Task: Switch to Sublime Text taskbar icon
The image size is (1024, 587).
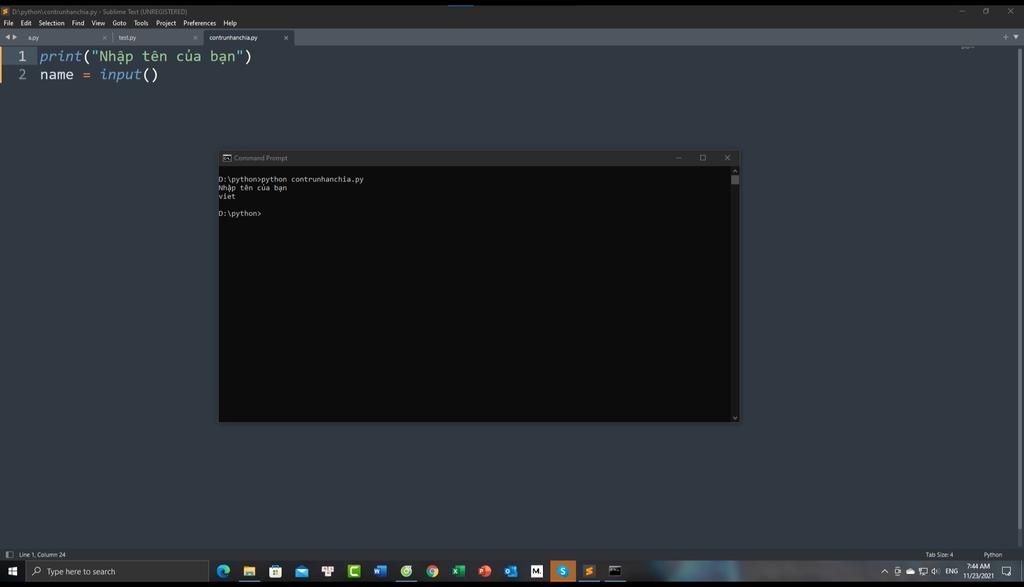Action: 589,571
